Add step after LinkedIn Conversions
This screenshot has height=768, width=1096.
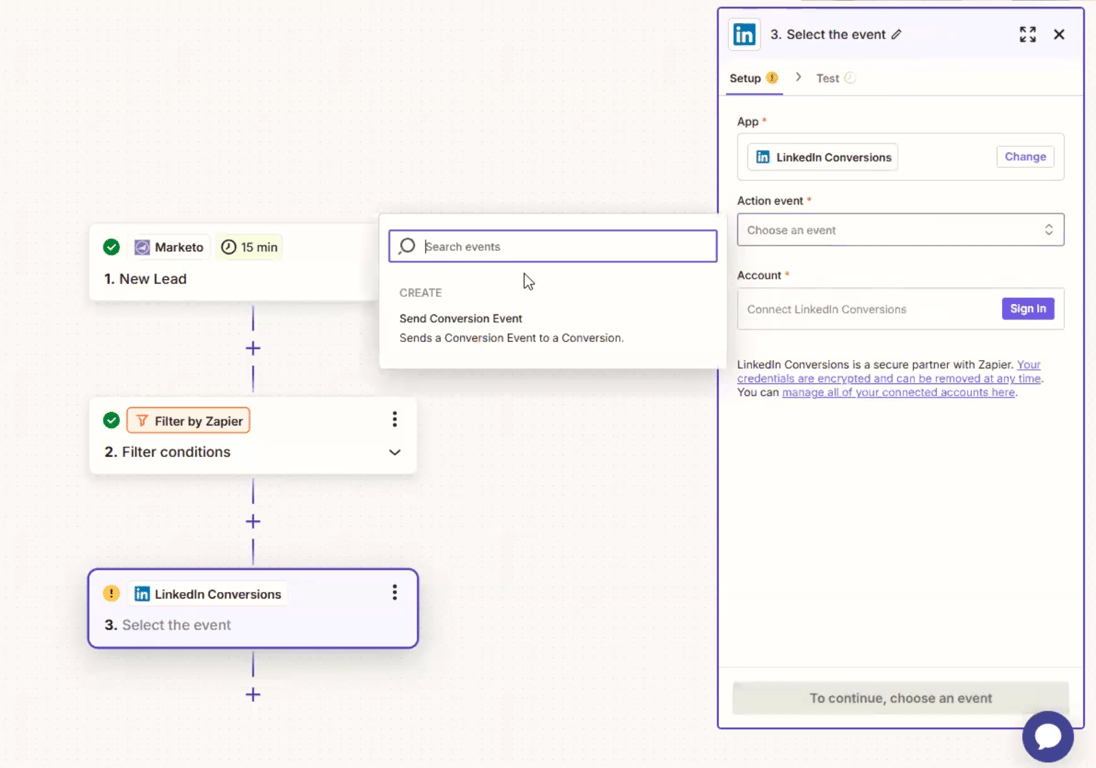253,695
